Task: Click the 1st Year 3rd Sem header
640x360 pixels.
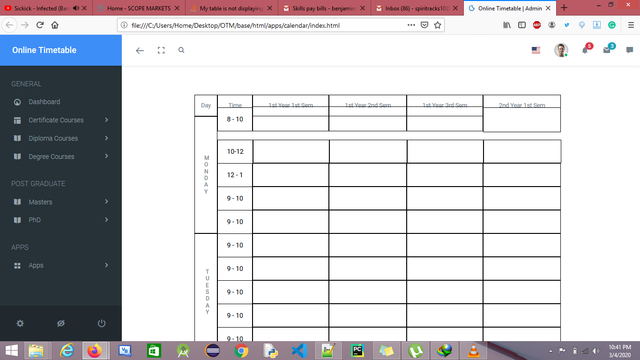Action: [x=445, y=105]
